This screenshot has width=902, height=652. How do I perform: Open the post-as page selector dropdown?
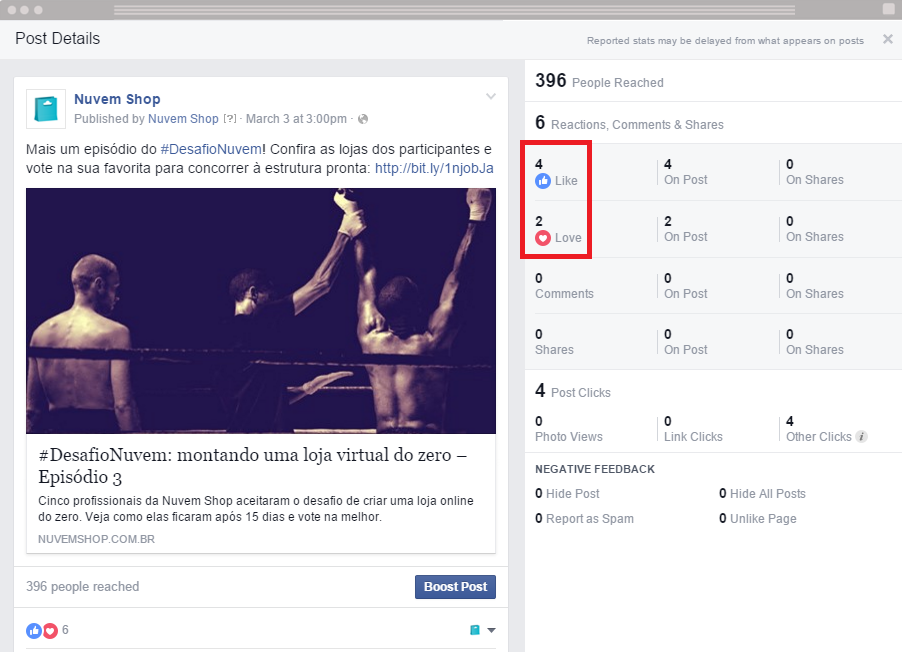pos(483,630)
